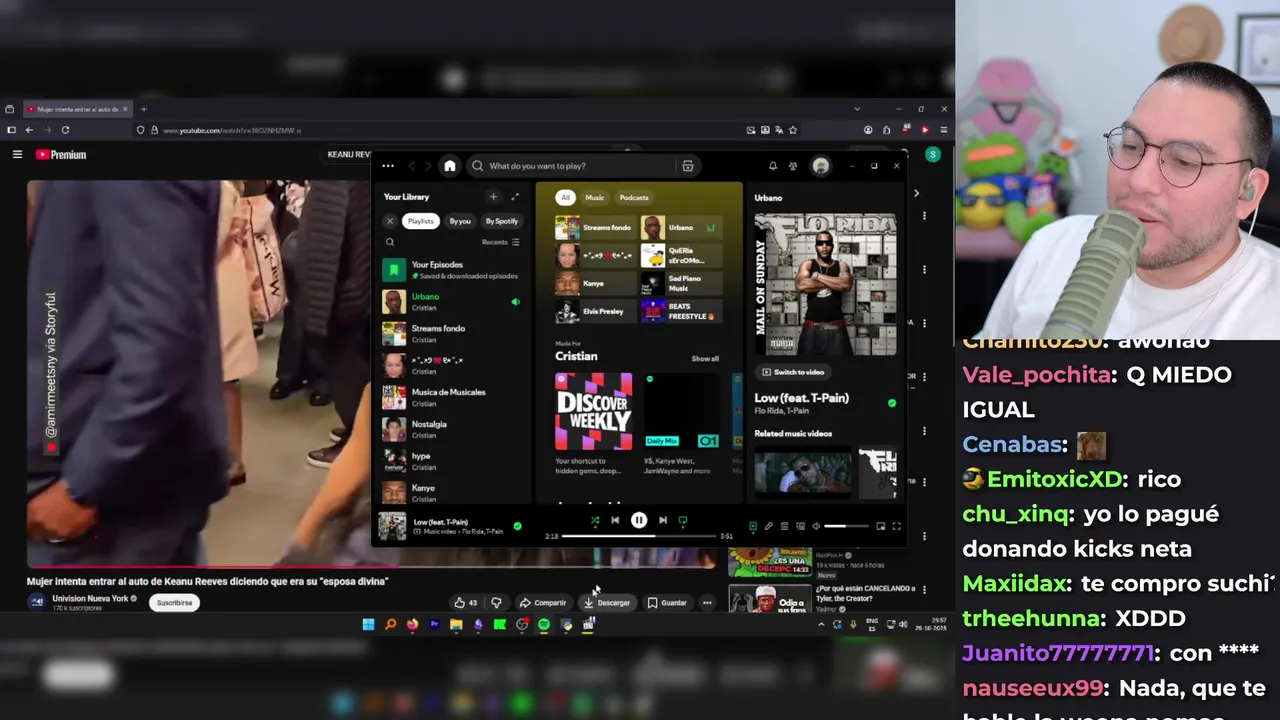This screenshot has height=720, width=1280.
Task: Open more actions menu on YouTube video
Action: click(x=707, y=603)
